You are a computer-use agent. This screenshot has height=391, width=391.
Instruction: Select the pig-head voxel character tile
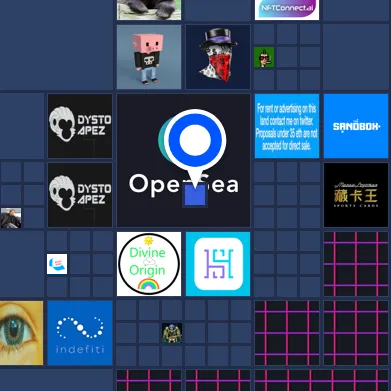pos(149,57)
